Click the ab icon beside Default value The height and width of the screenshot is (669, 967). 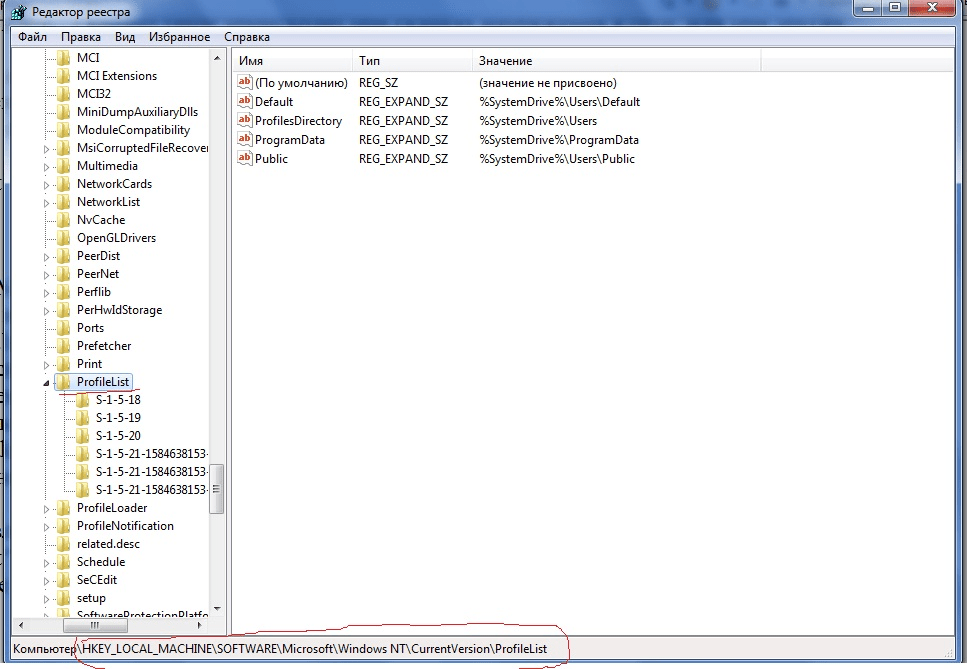(x=245, y=102)
